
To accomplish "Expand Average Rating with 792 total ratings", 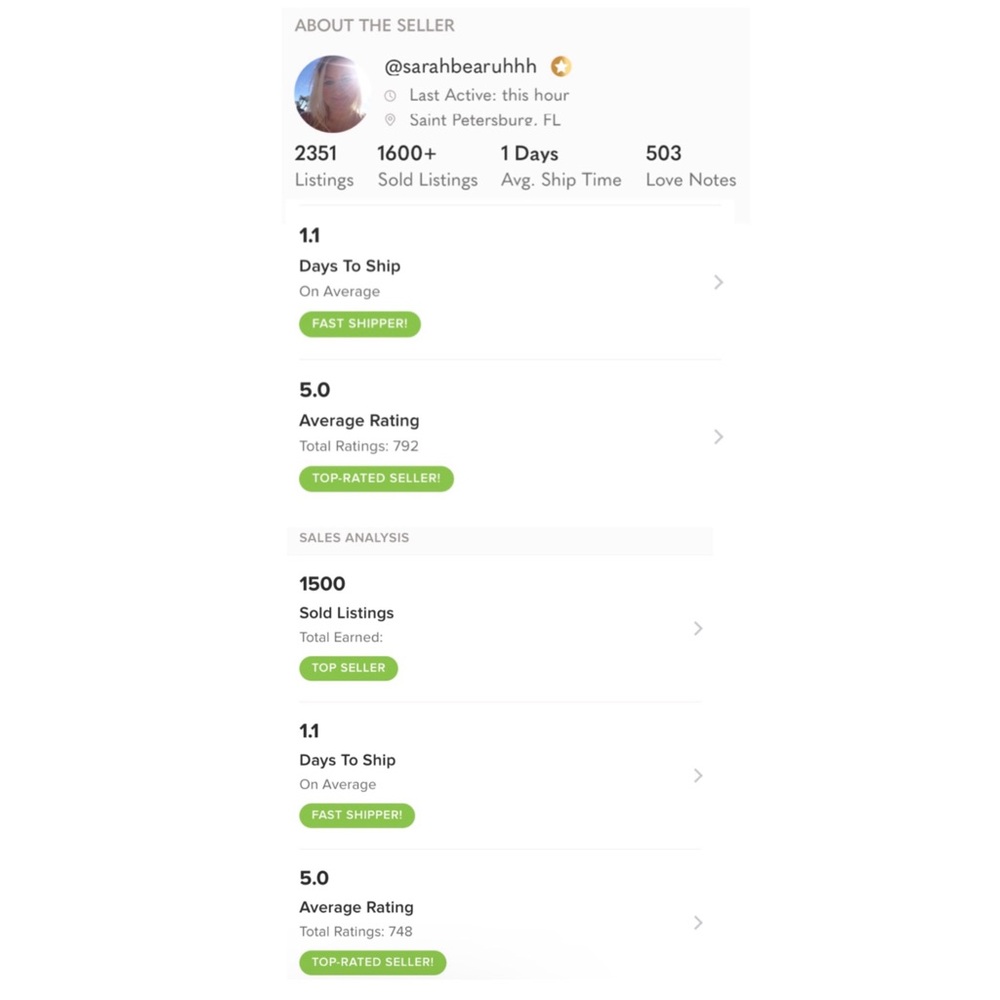I will (719, 437).
